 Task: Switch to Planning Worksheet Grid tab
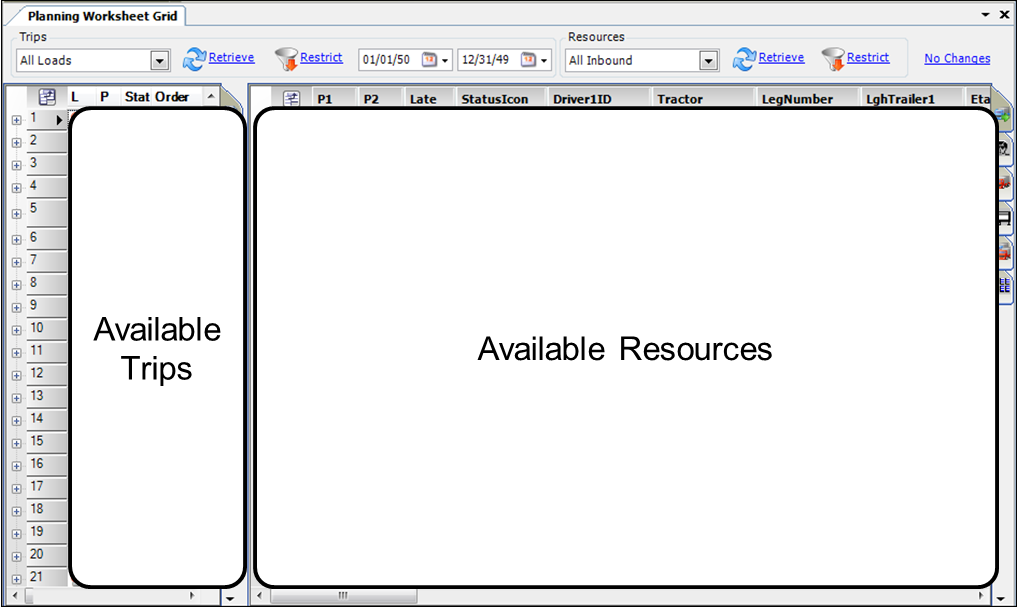(102, 16)
